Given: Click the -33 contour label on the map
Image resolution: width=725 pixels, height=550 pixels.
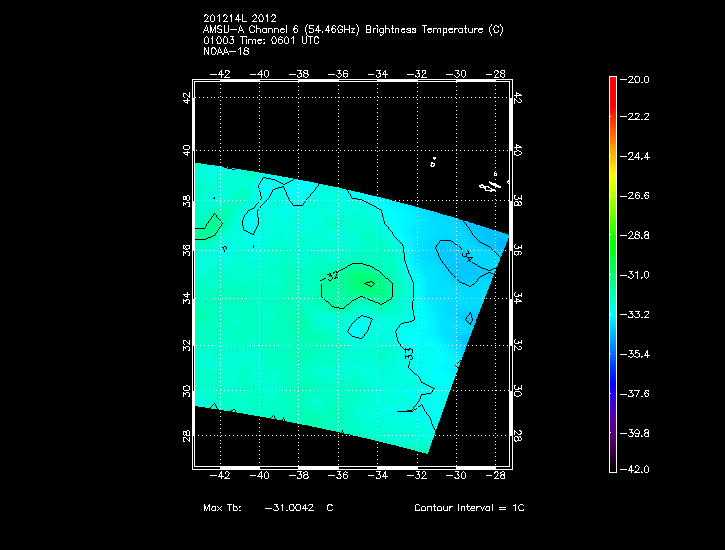Looking at the screenshot, I should [x=408, y=352].
